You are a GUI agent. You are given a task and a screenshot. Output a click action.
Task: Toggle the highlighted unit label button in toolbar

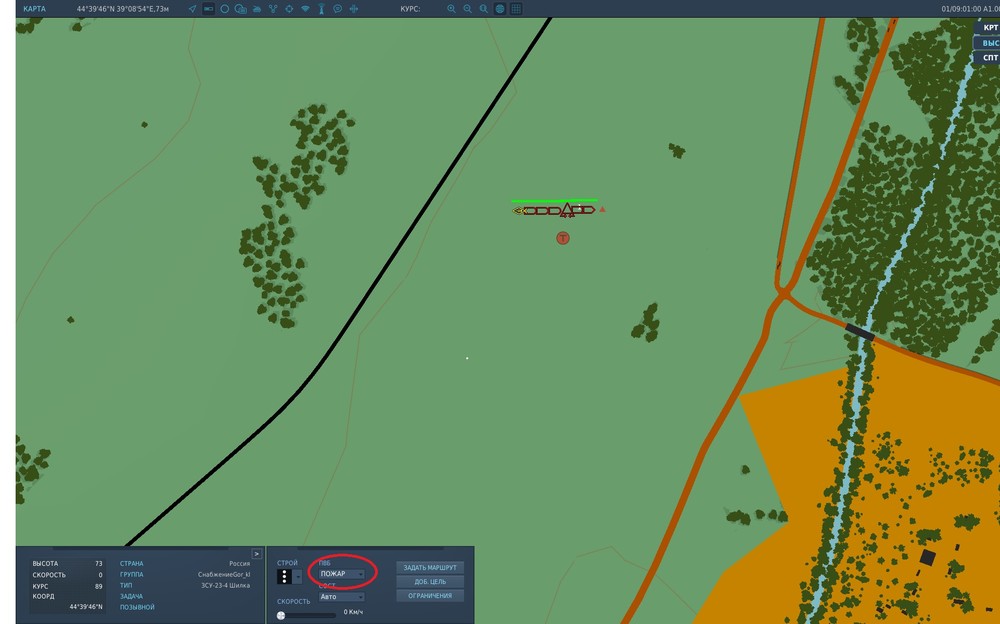tap(209, 9)
